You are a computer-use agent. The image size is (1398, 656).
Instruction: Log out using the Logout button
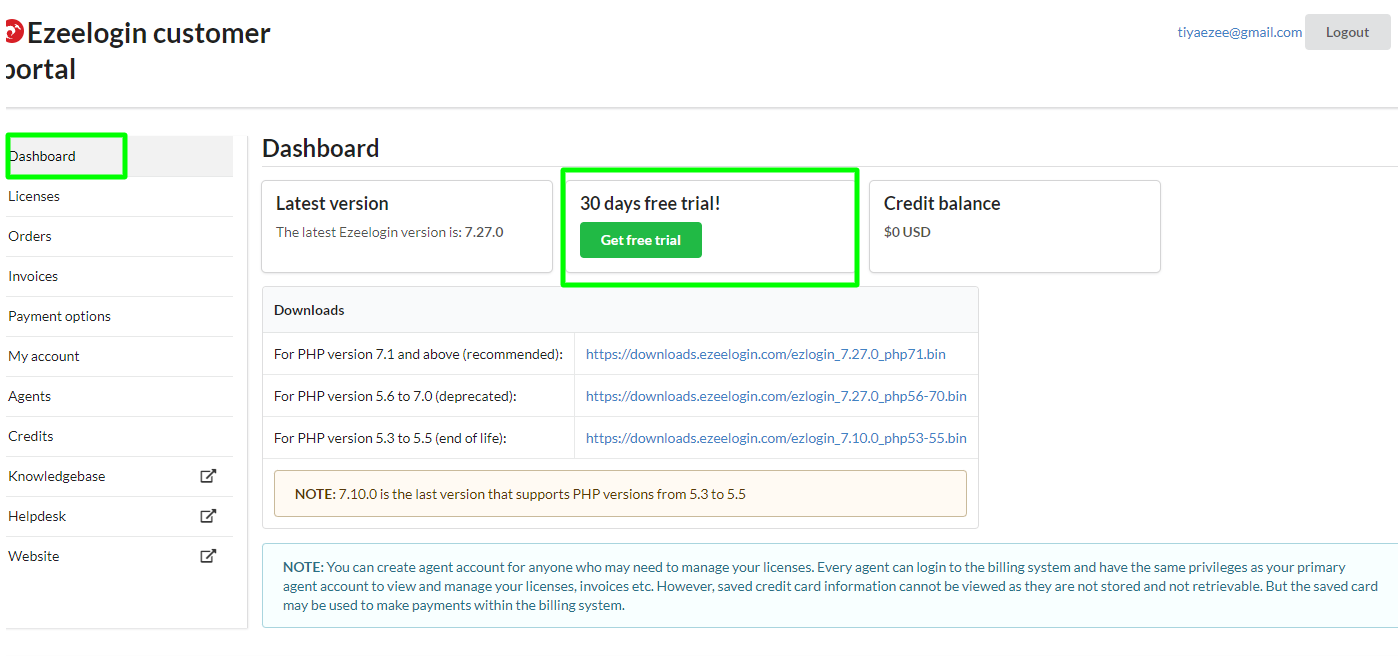coord(1347,32)
